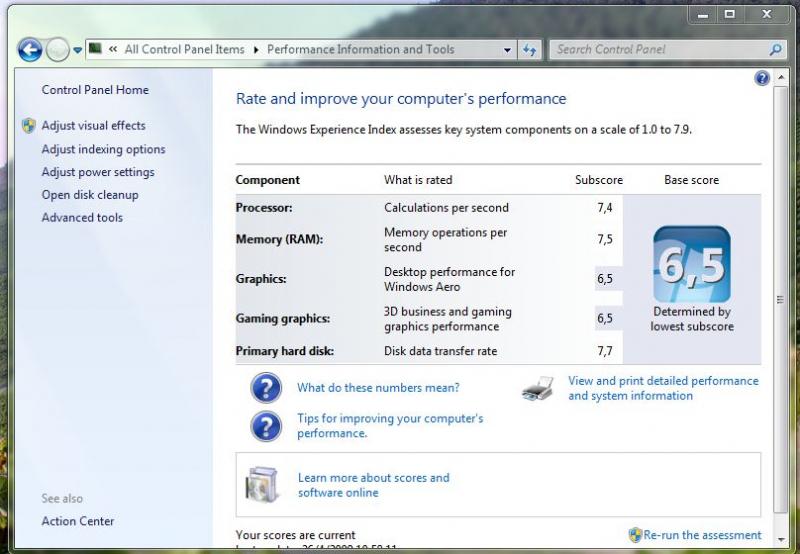Open Control Panel Home
This screenshot has height=554, width=800.
(95, 90)
